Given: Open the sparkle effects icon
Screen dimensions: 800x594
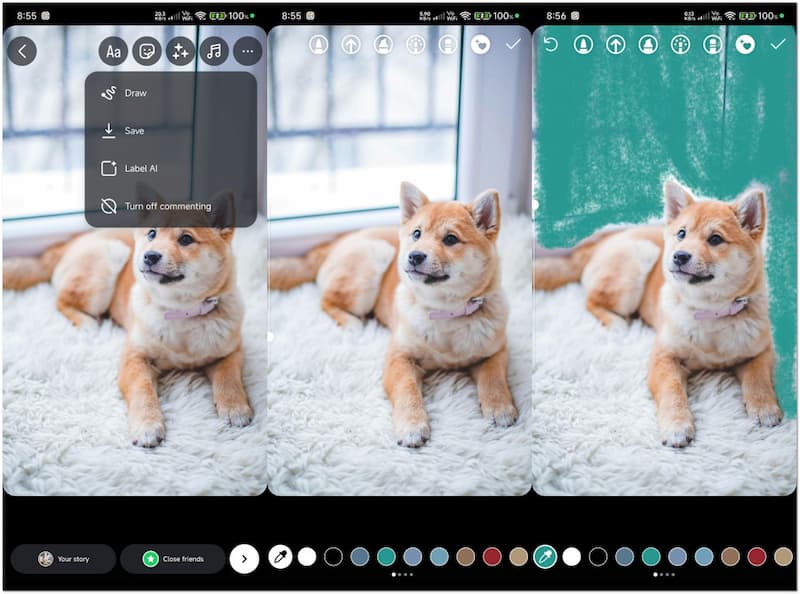Looking at the screenshot, I should pos(180,51).
